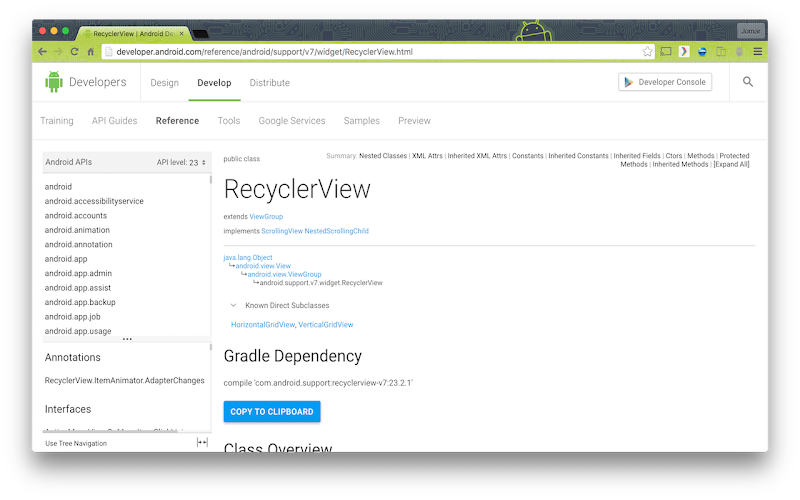The height and width of the screenshot is (500, 800).
Task: Open RecyclerView.ItemAnimator.AdapterChanges annotation
Action: pyautogui.click(x=124, y=381)
